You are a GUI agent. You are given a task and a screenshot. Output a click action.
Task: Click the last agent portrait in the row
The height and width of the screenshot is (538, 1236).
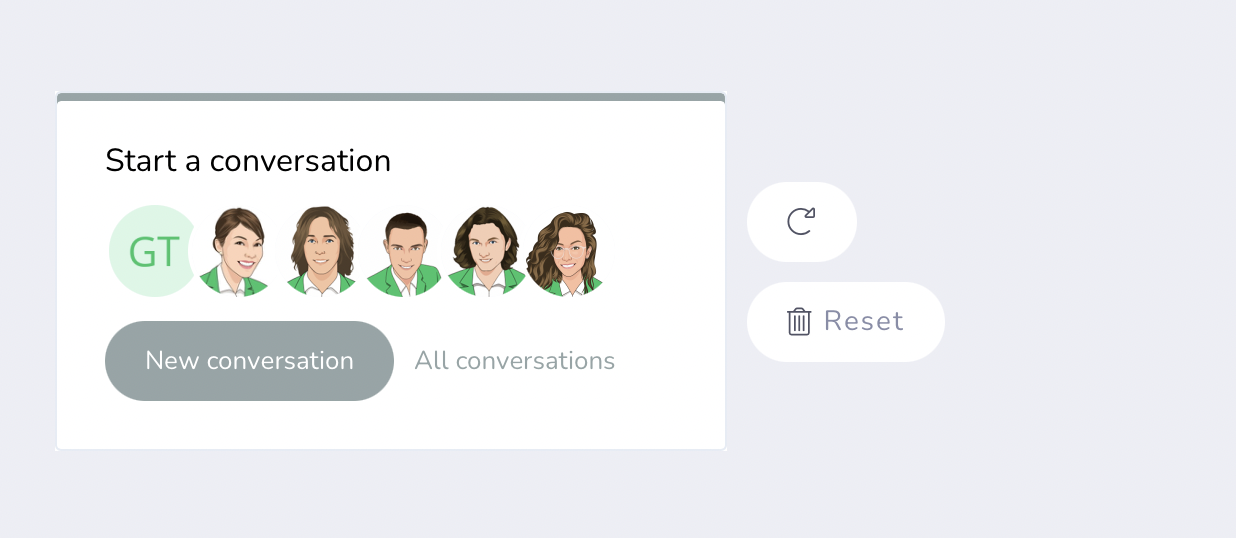(x=567, y=252)
